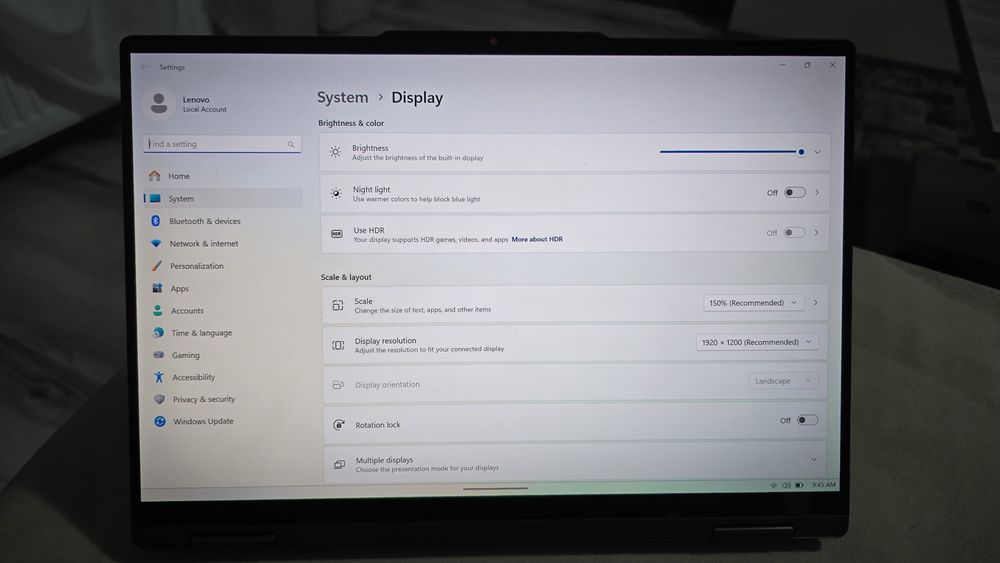Open the Landscape orientation dropdown
The height and width of the screenshot is (563, 1000).
pyautogui.click(x=783, y=381)
